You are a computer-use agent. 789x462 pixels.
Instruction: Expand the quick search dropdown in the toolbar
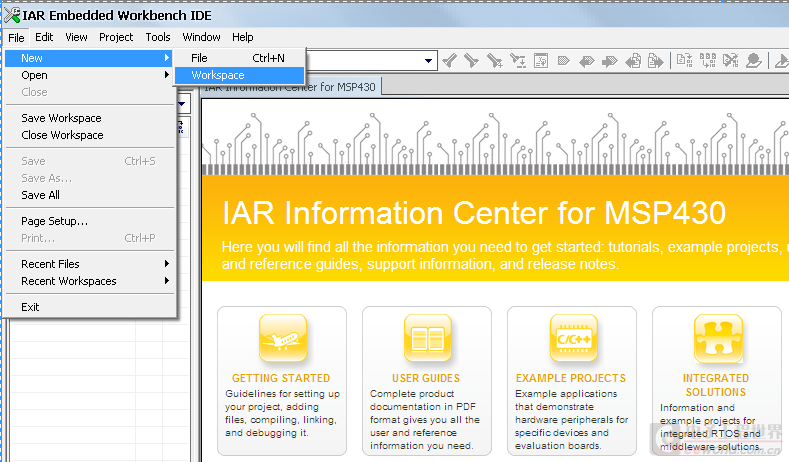429,61
